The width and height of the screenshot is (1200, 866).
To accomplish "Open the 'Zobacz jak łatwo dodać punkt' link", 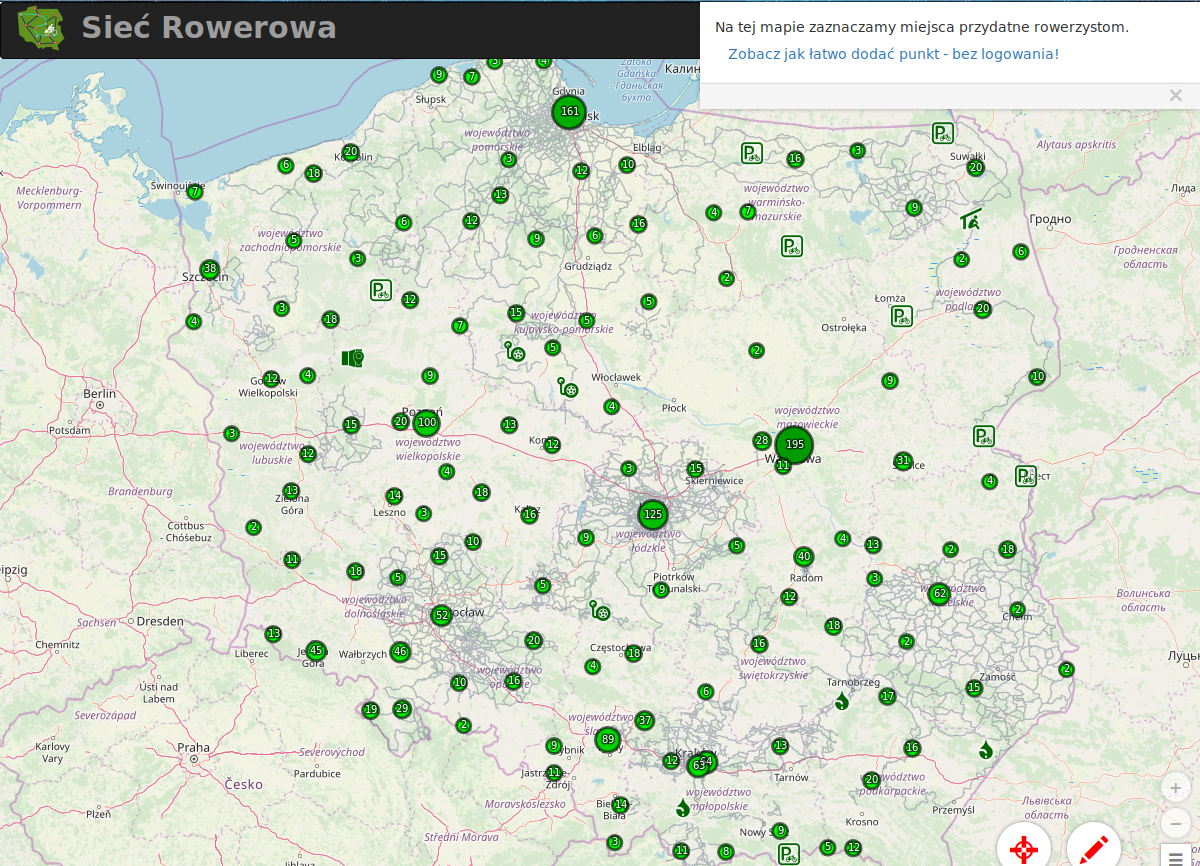I will click(x=893, y=54).
